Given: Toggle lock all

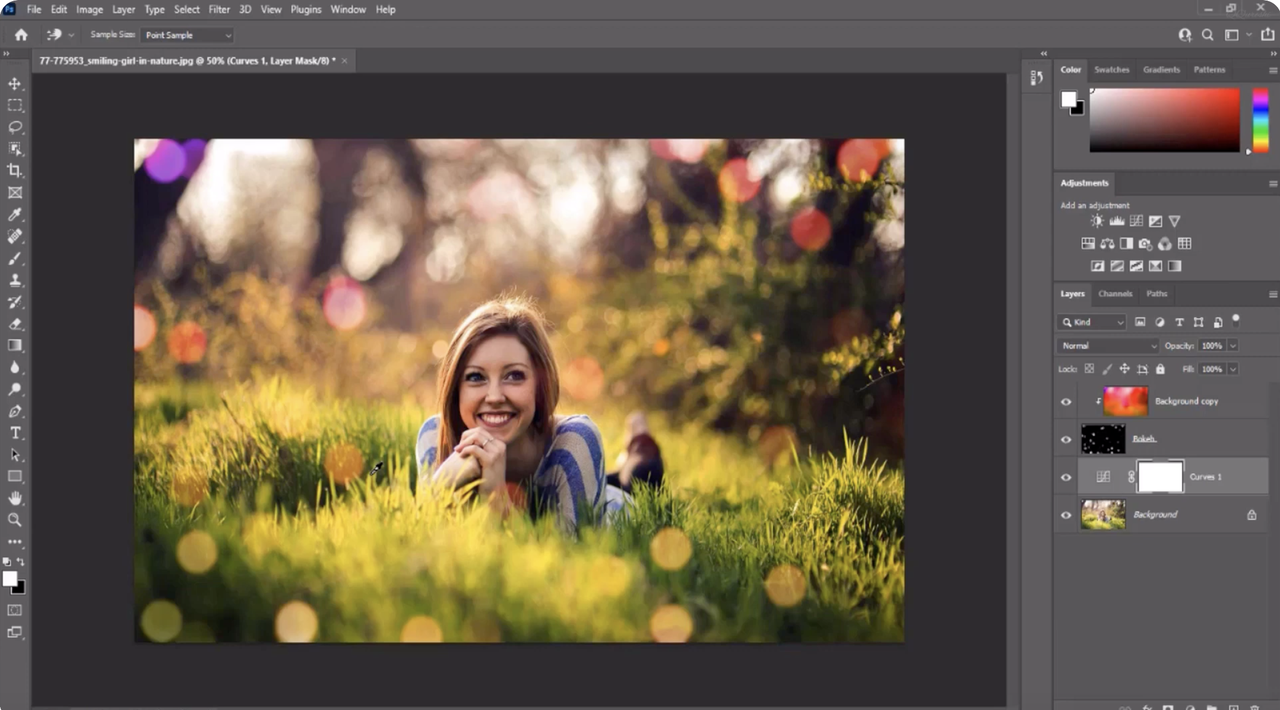Looking at the screenshot, I should 1162,369.
